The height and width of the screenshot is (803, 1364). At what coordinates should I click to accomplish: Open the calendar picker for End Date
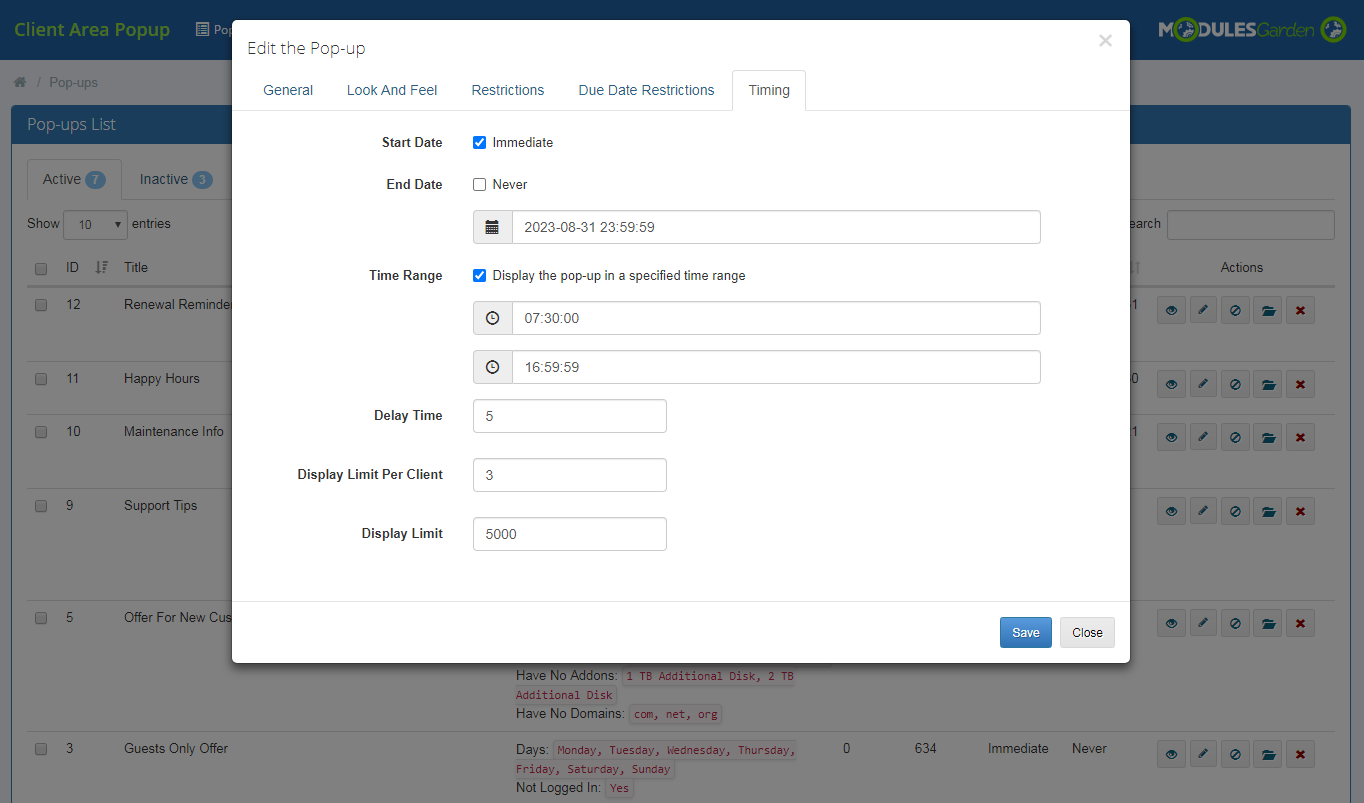click(492, 227)
